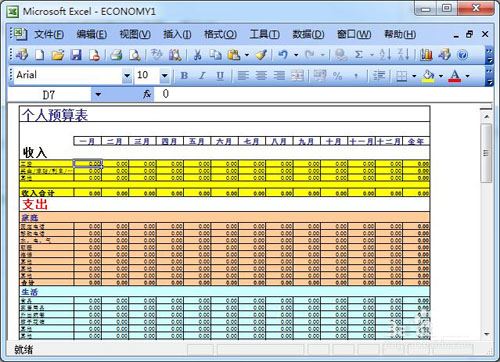Run the spelling check tool
Viewport: 500px width, 362px height.
(156, 55)
